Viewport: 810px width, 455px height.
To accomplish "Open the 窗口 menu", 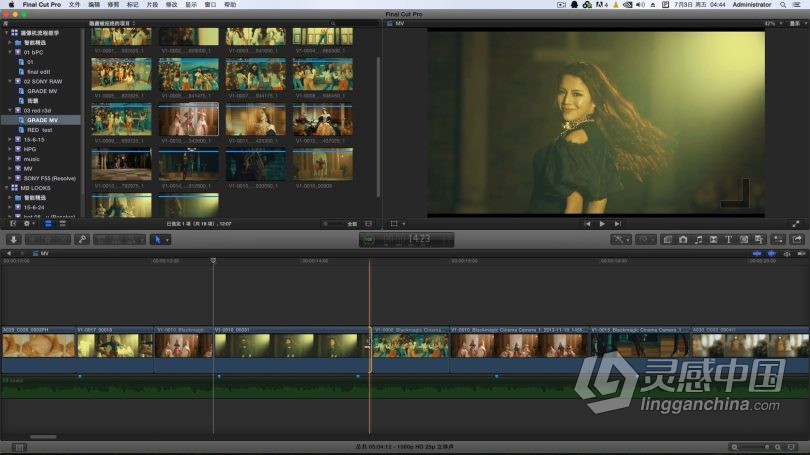I will [210, 5].
